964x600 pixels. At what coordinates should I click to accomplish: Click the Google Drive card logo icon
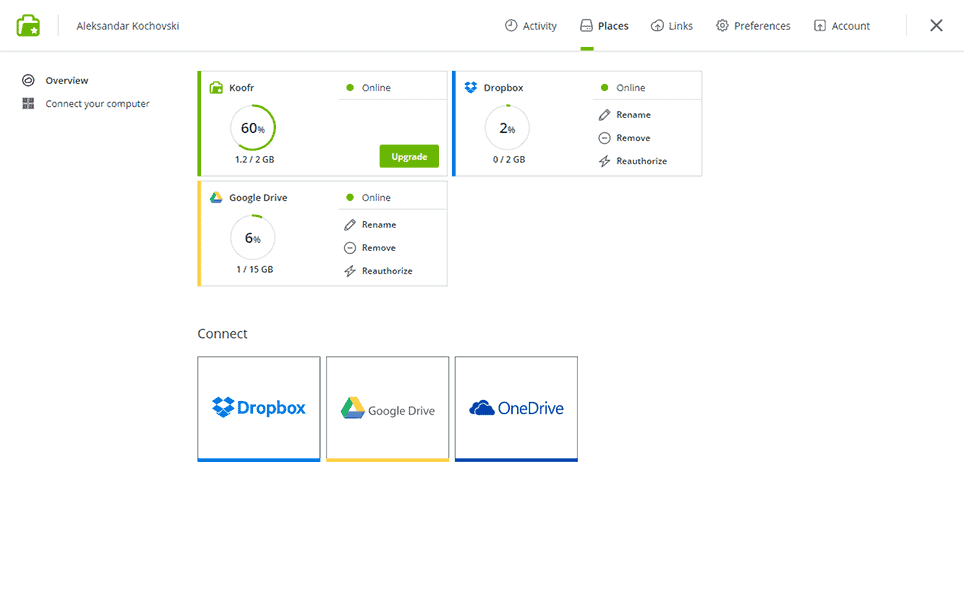click(x=216, y=197)
